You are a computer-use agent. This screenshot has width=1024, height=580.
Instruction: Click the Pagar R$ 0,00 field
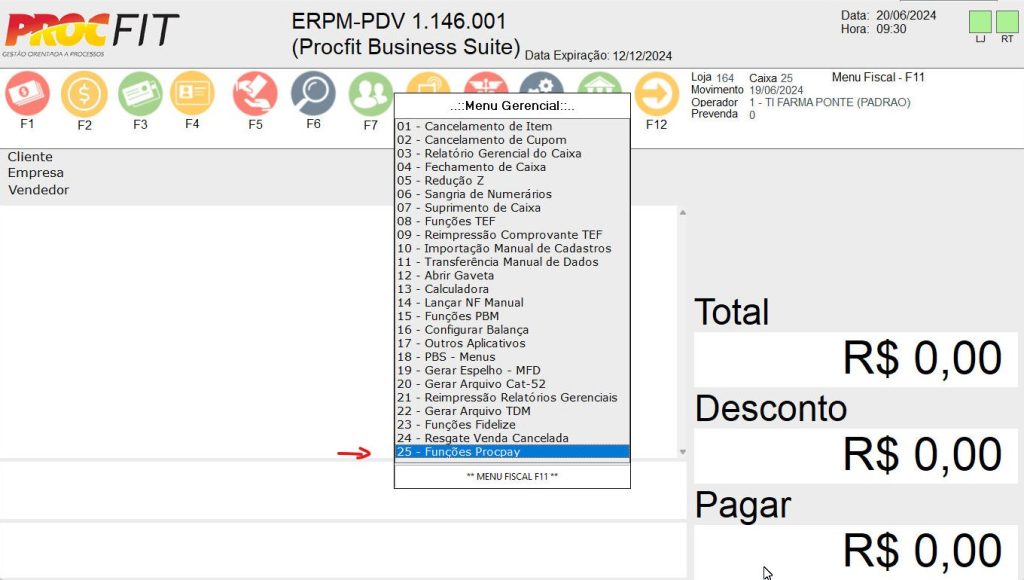click(856, 552)
